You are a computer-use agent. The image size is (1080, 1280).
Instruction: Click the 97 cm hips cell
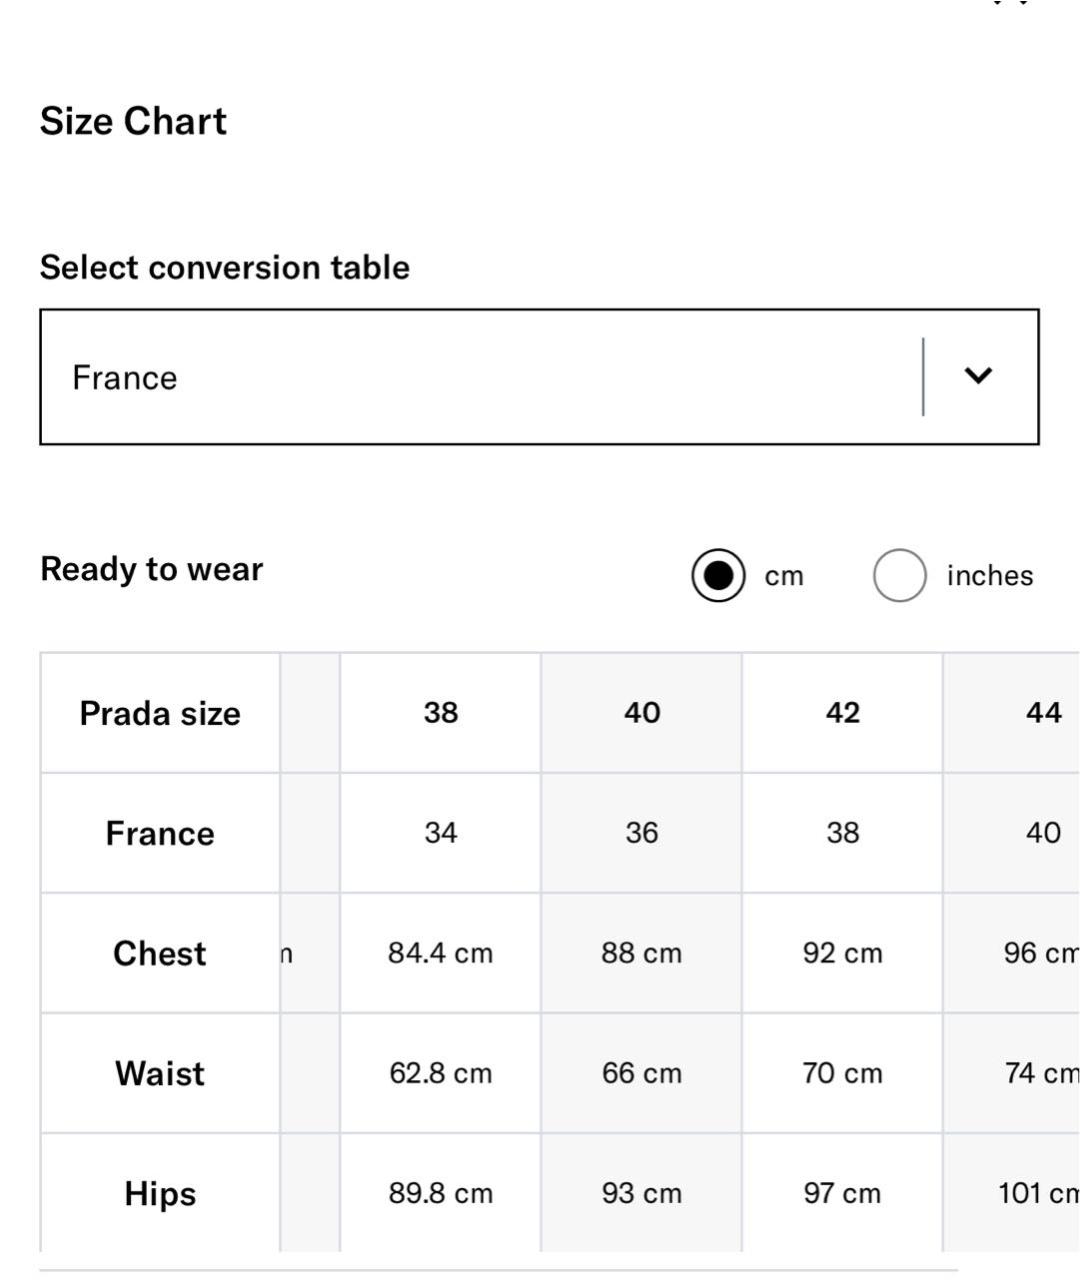(x=843, y=1193)
